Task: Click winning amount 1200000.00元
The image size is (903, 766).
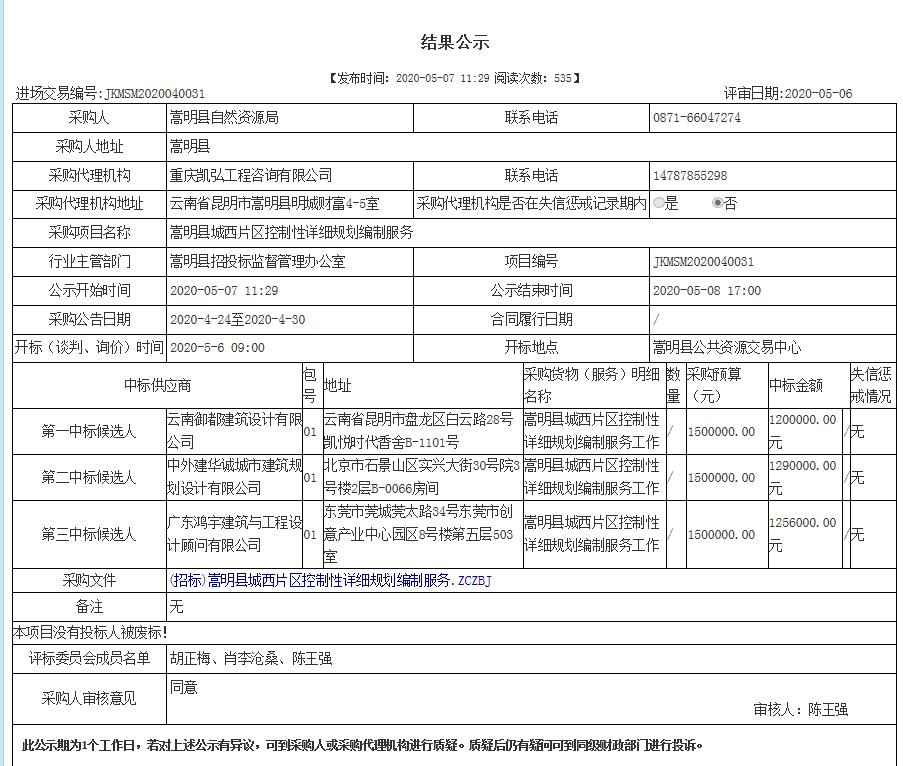Action: [803, 431]
